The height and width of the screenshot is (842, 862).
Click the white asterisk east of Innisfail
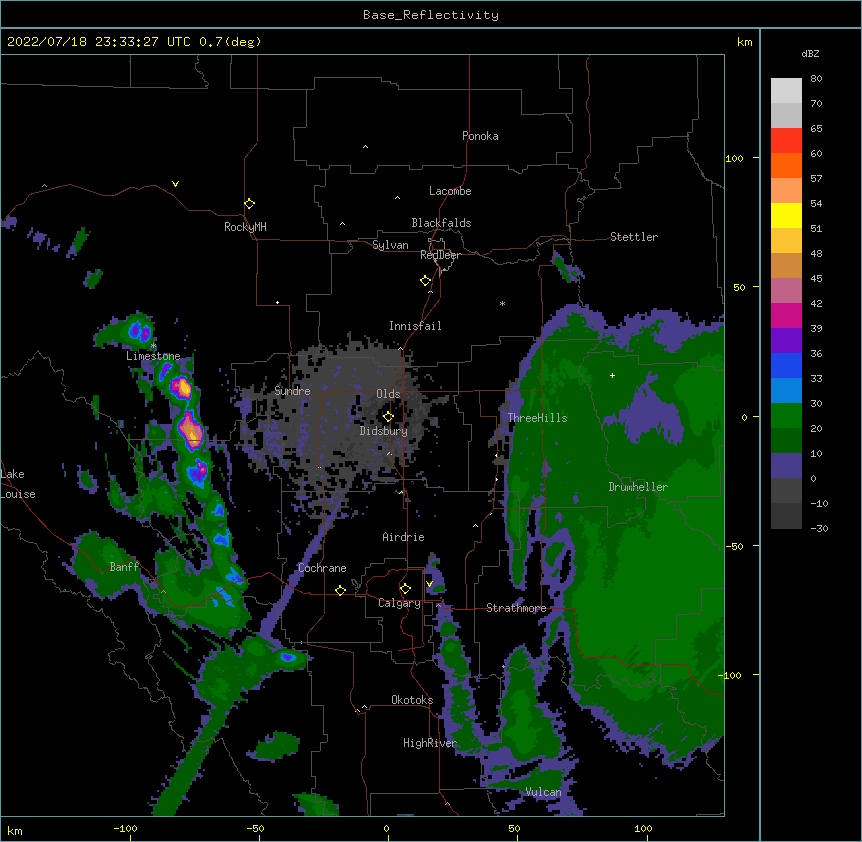[502, 303]
